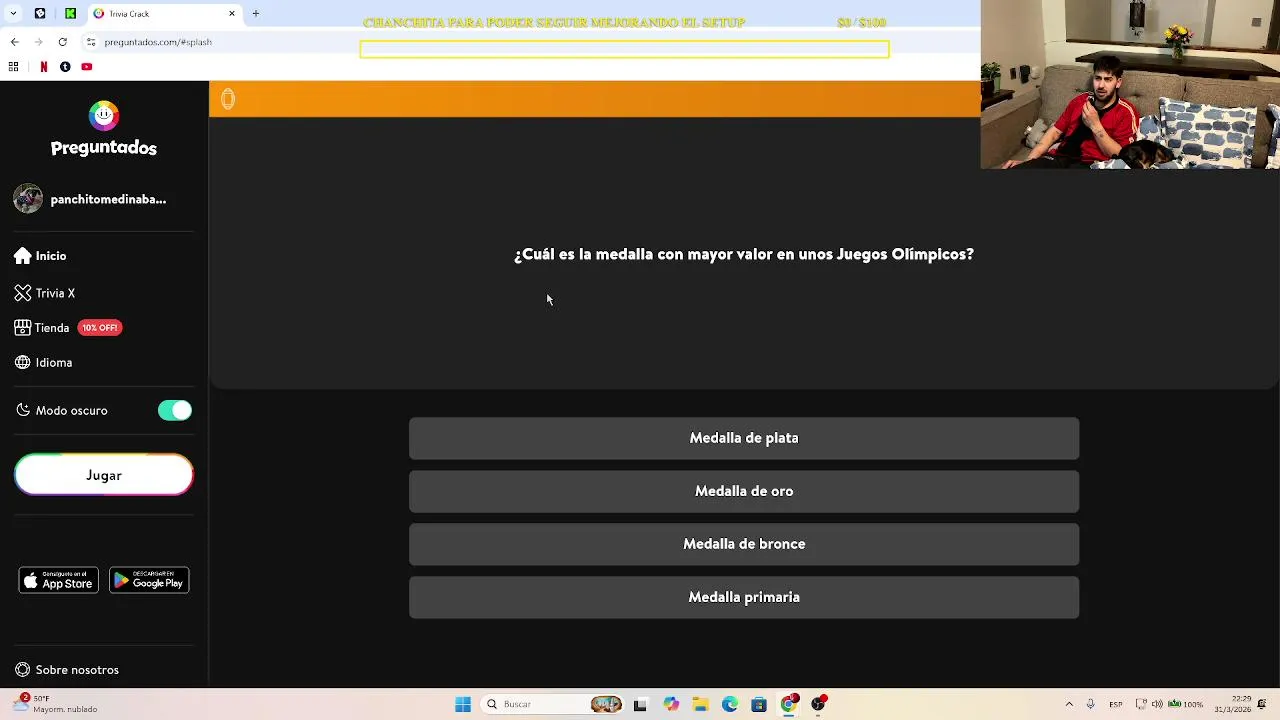Click the icon on the orange timer bar
Image resolution: width=1280 pixels, height=720 pixels.
point(228,99)
